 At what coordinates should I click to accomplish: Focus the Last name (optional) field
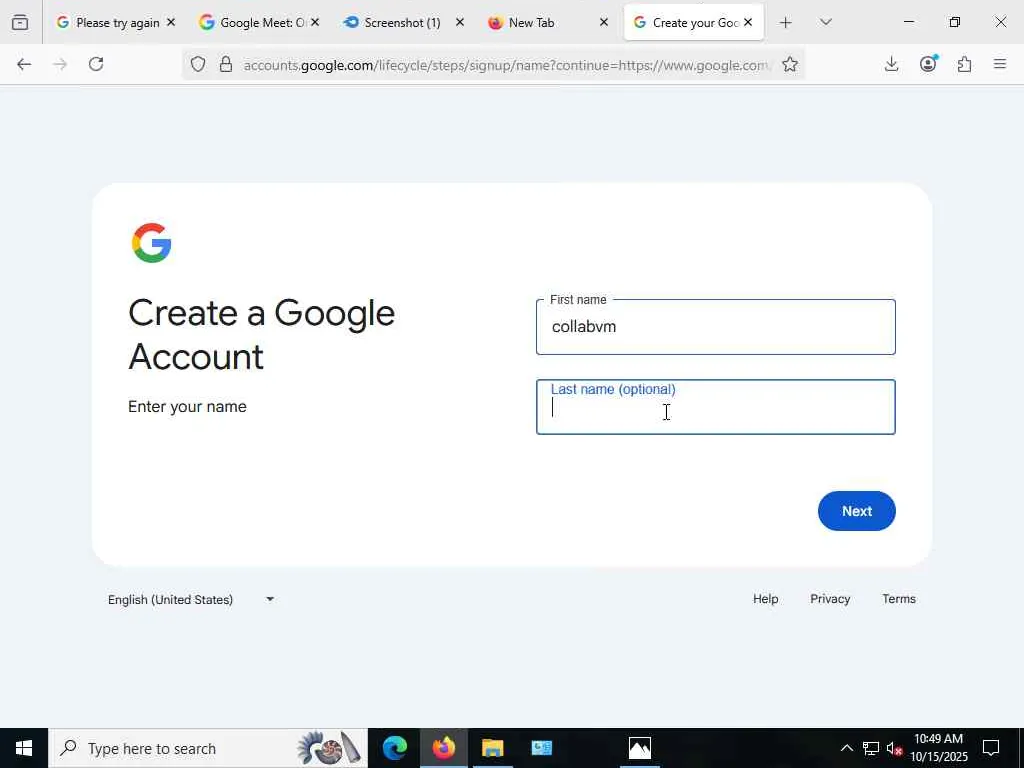coord(716,407)
